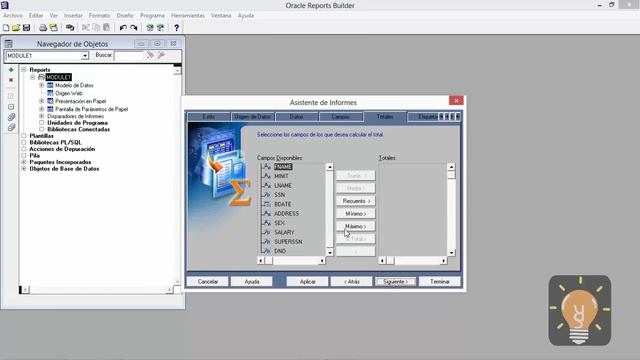Screen dimensions: 640x360
Task: Select the Unidades de Programa tree item
Action: click(x=78, y=123)
